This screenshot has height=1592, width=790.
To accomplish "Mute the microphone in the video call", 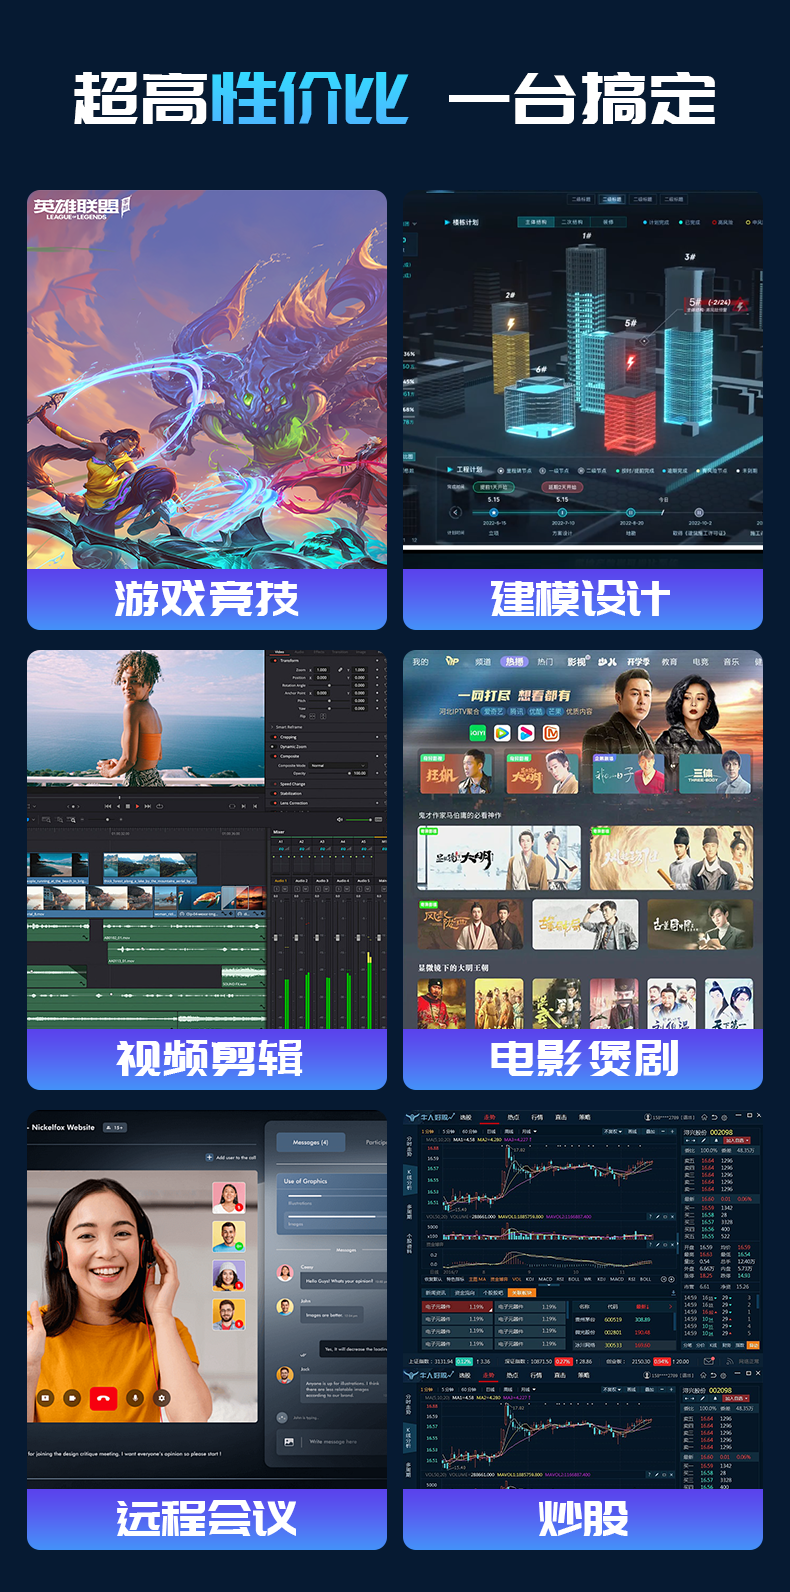I will point(134,1398).
